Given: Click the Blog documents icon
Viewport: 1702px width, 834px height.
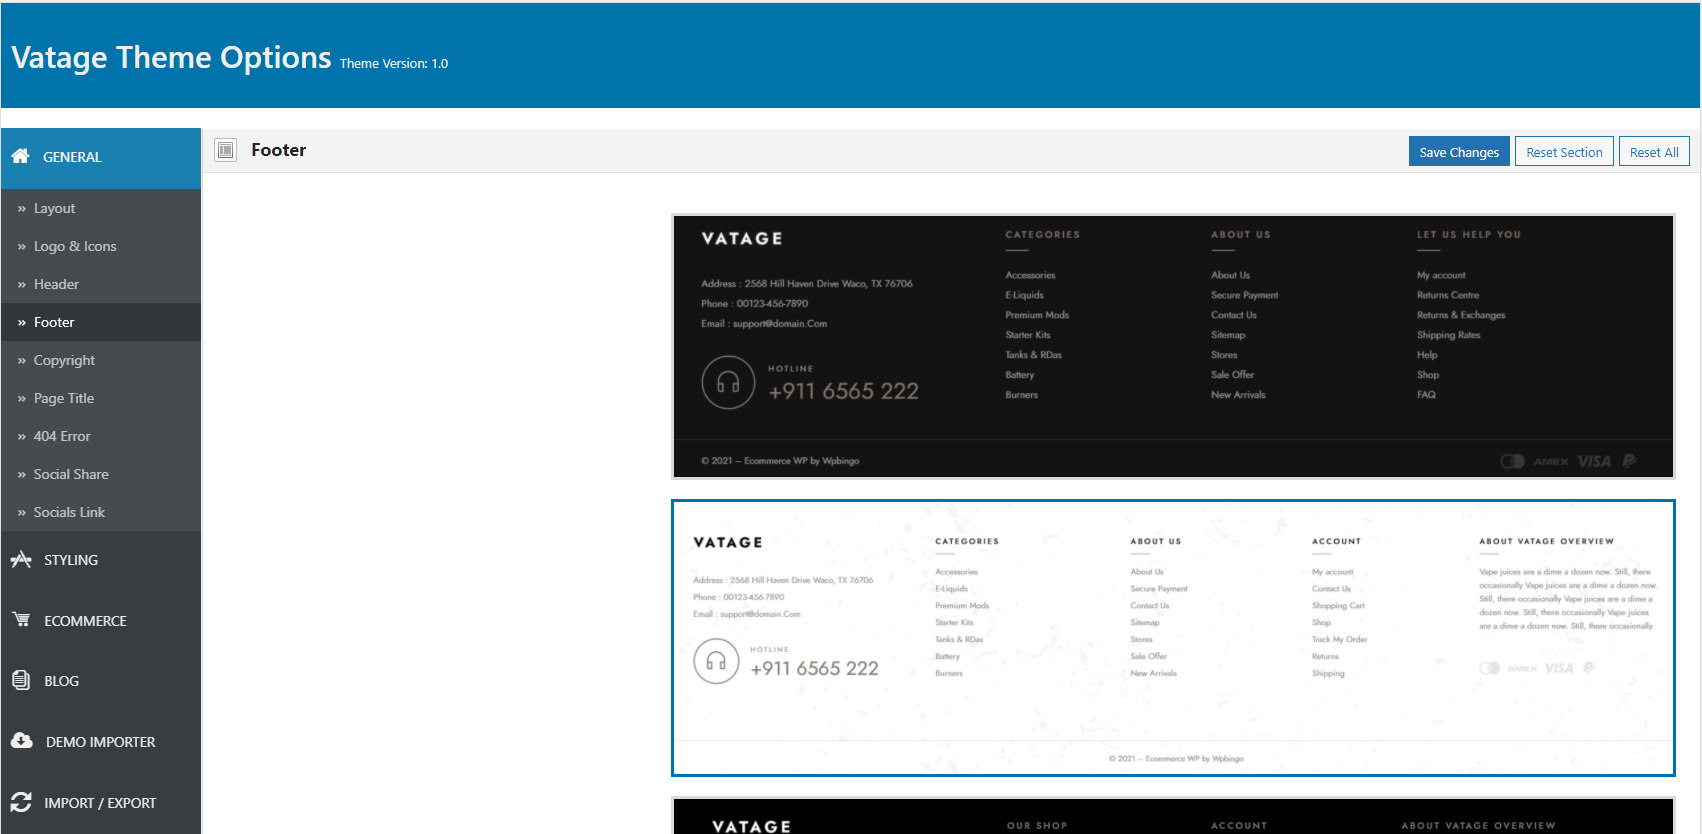Looking at the screenshot, I should [x=21, y=680].
